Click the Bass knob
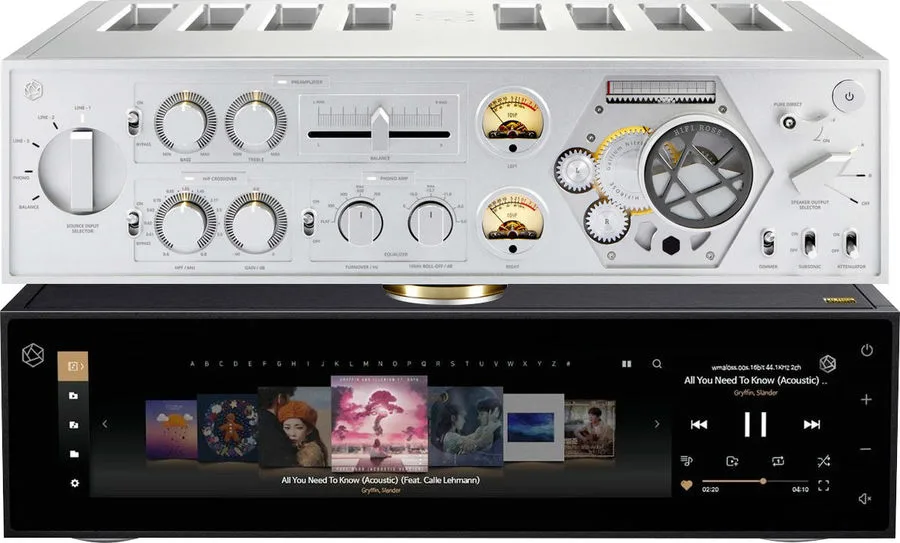 (185, 122)
